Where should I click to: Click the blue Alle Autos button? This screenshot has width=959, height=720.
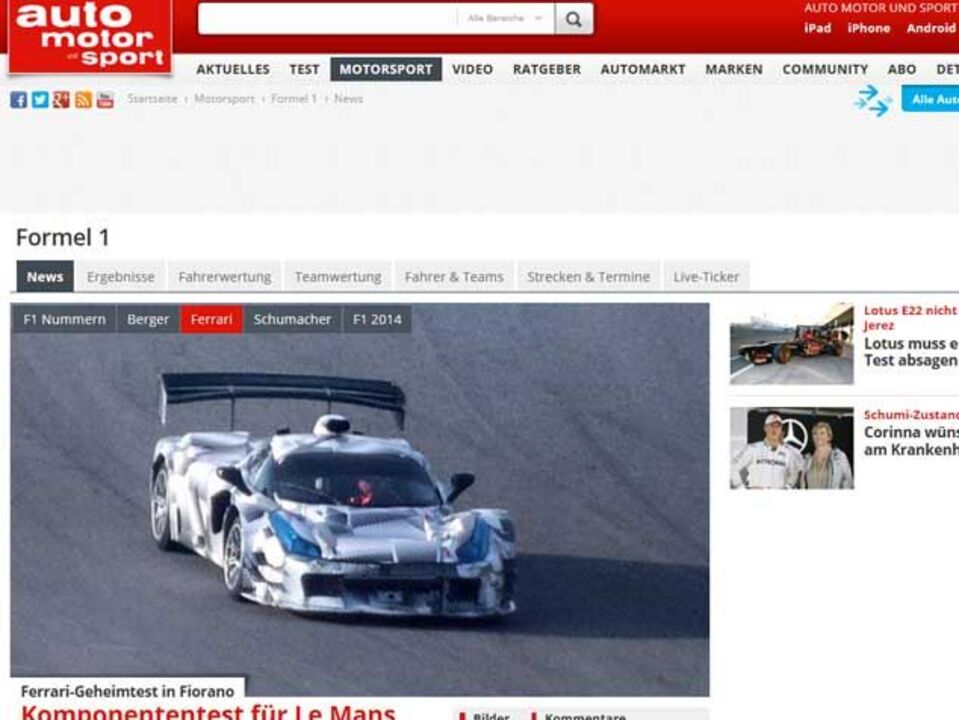[x=930, y=99]
